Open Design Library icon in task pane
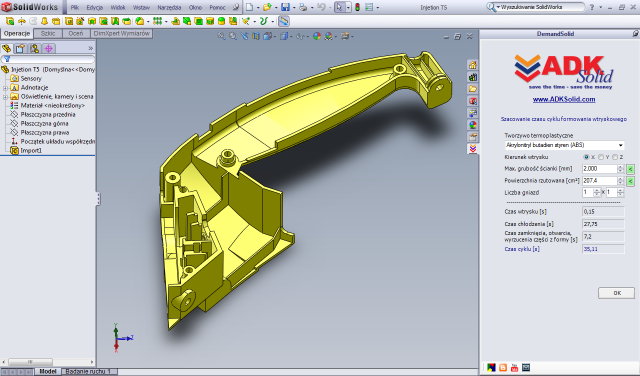Image resolution: width=640 pixels, height=376 pixels. click(473, 77)
